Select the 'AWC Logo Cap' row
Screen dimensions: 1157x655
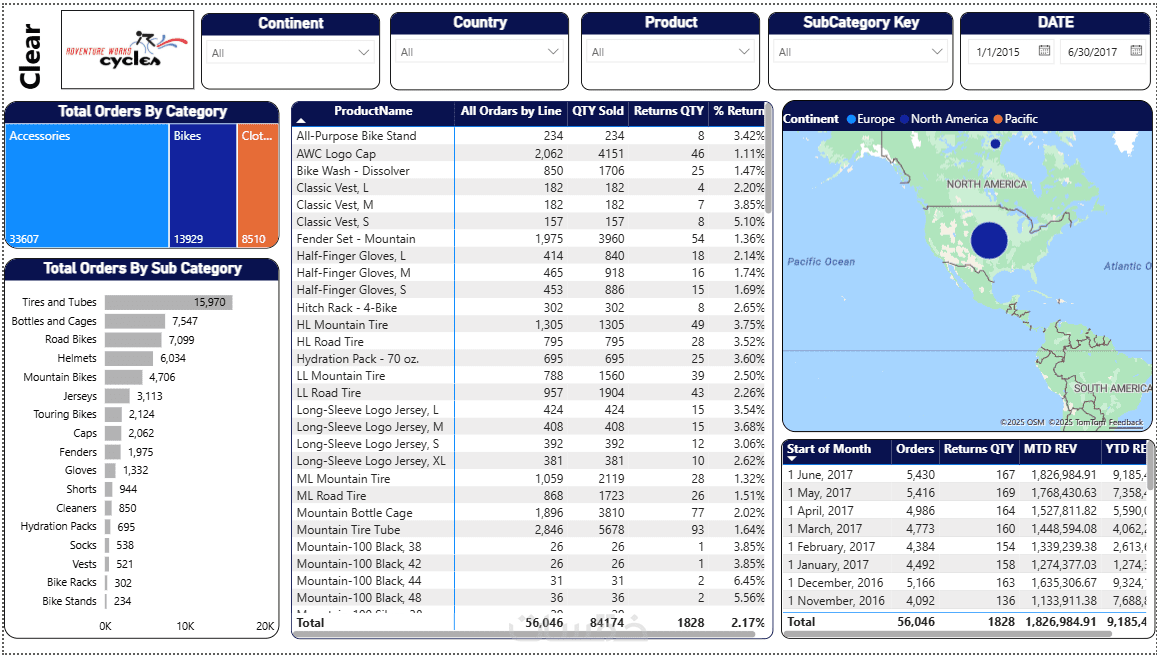(529, 153)
